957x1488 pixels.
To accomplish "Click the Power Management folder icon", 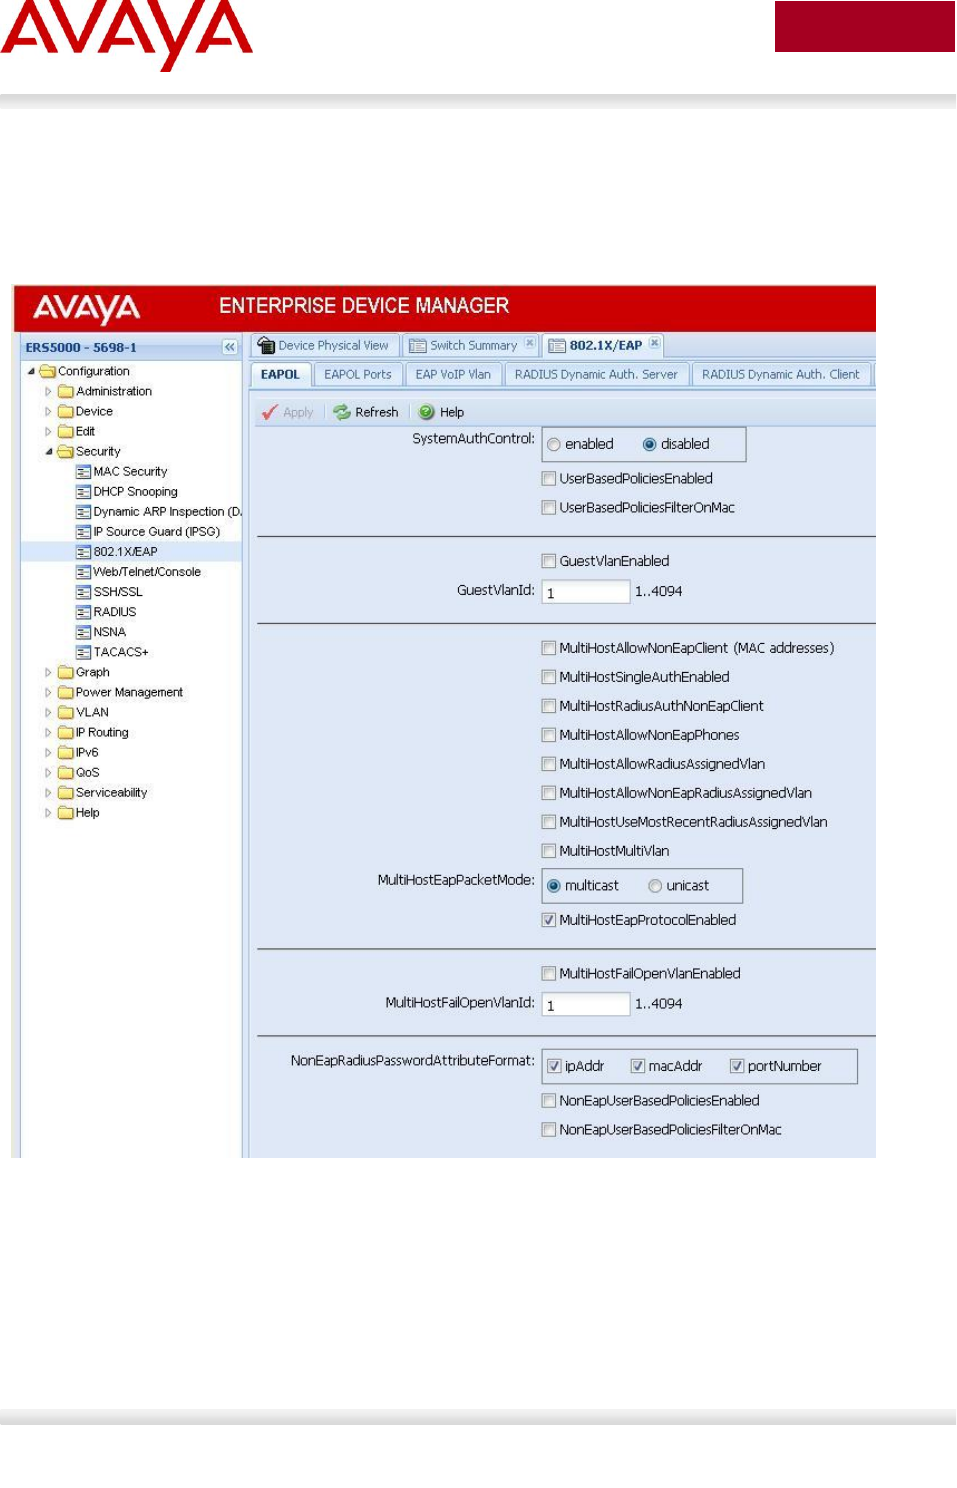I will pos(66,692).
